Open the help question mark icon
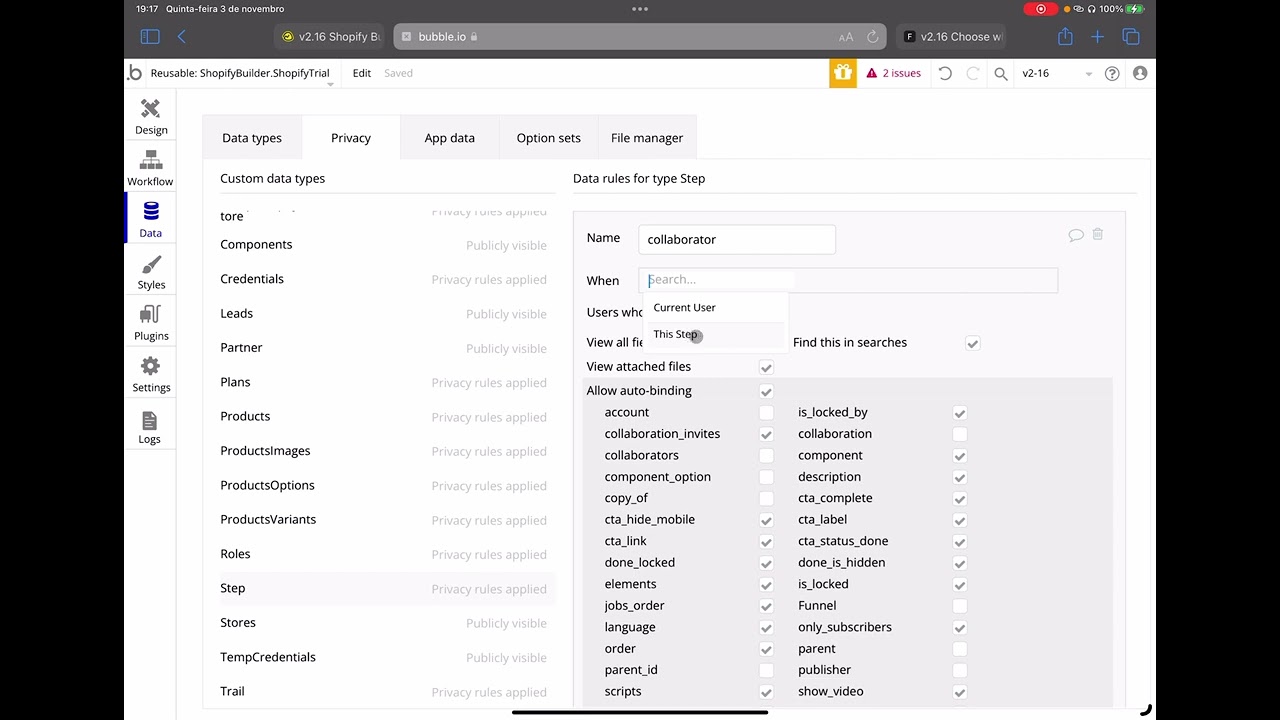 pos(1112,73)
